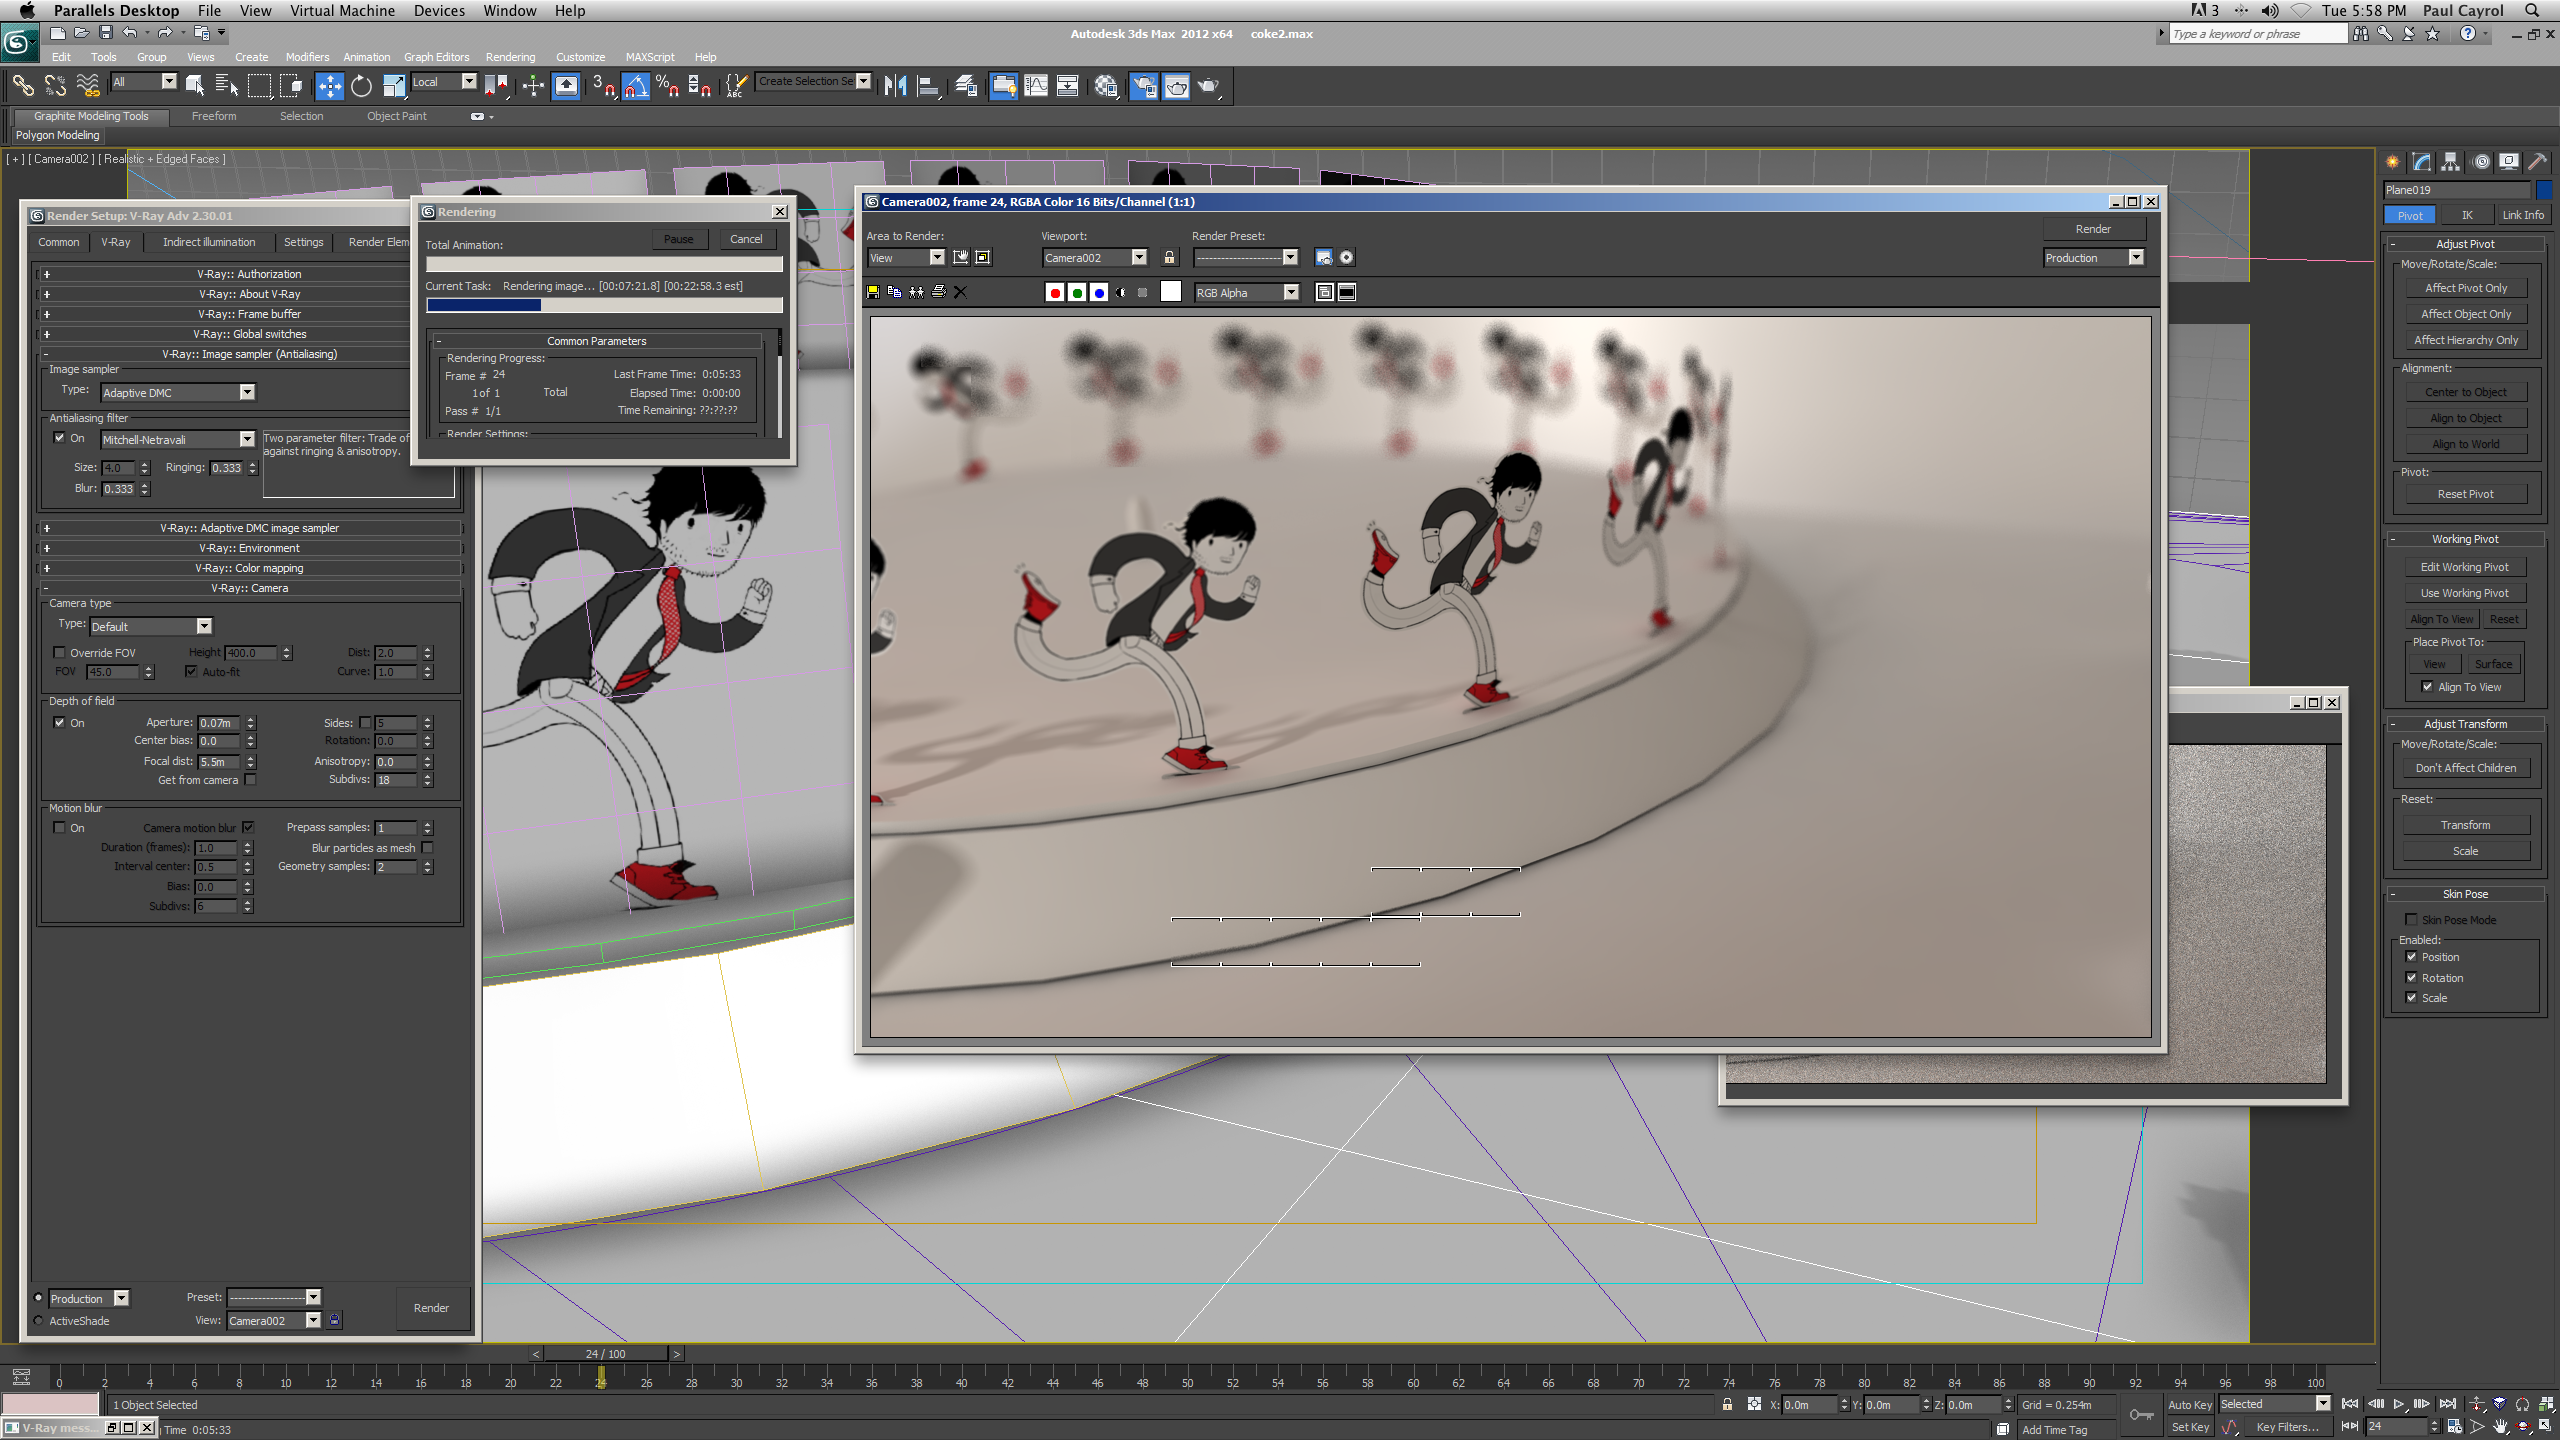This screenshot has height=1440, width=2560.
Task: Click the Mirror tool icon
Action: point(895,86)
